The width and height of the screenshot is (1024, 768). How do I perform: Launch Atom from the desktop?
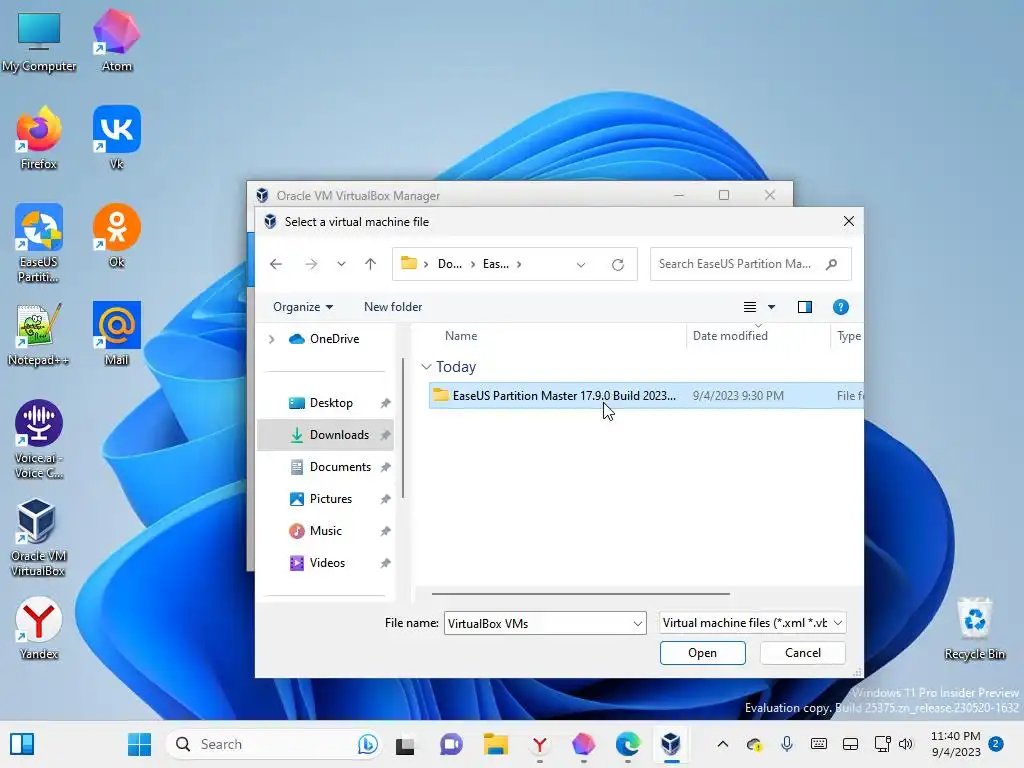click(116, 40)
